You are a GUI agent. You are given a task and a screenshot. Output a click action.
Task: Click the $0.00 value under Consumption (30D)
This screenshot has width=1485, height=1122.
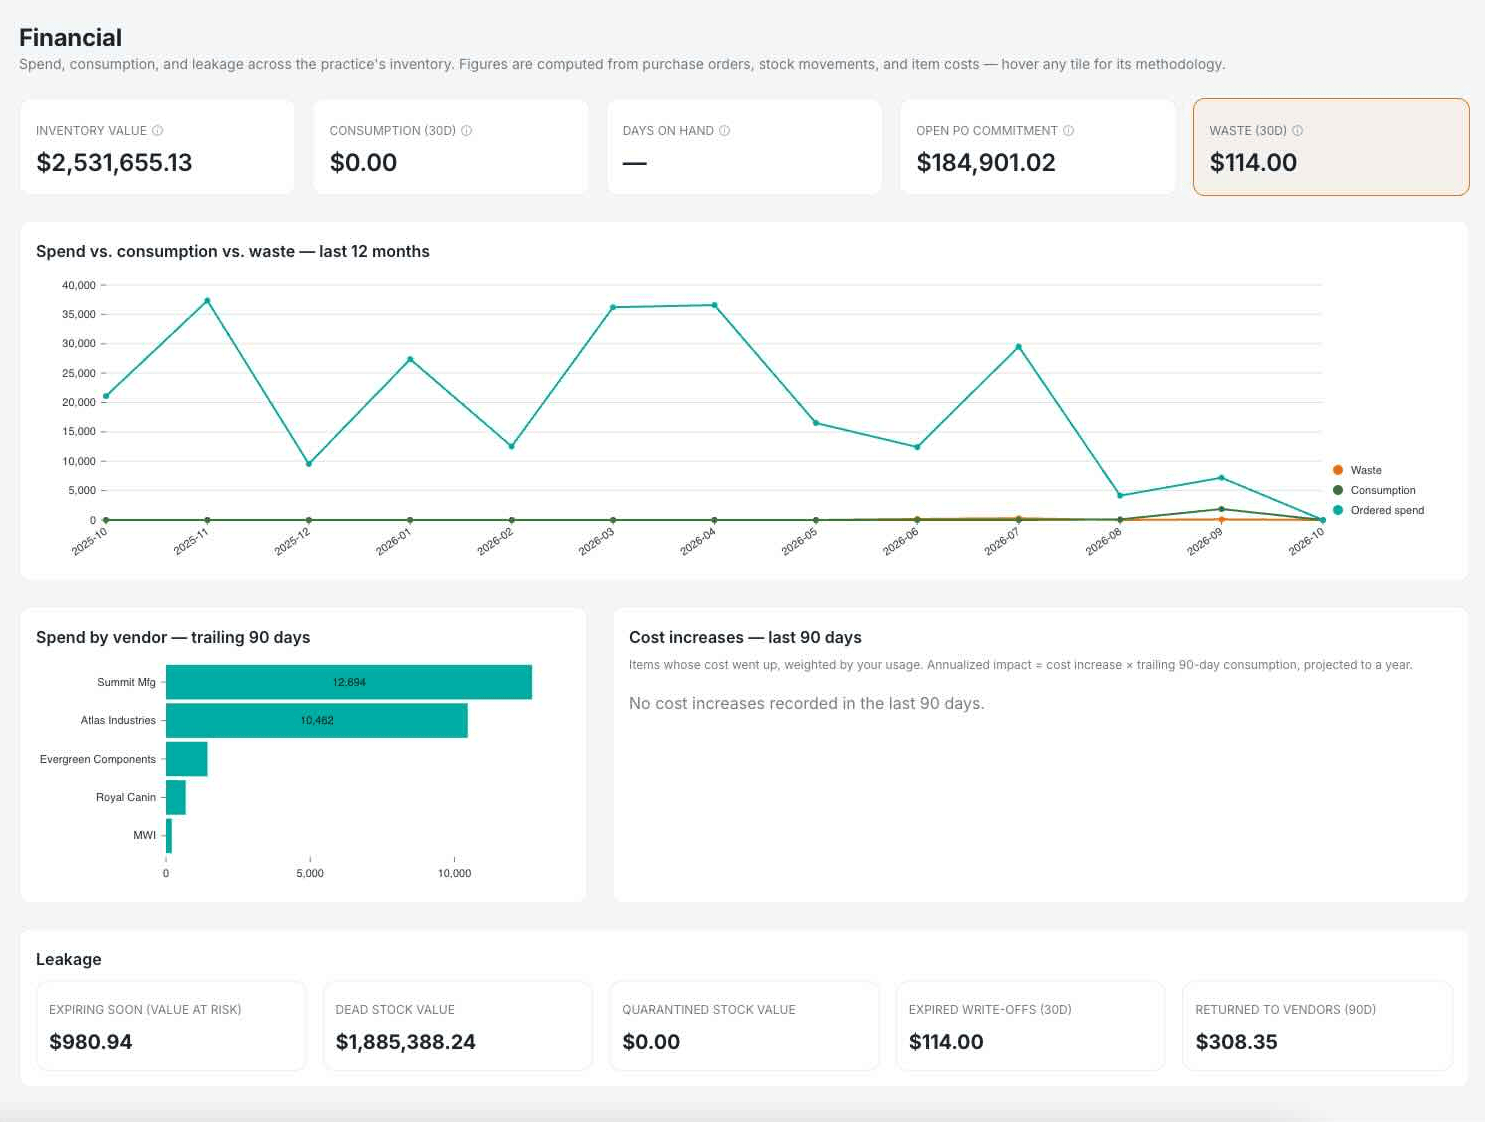(363, 163)
